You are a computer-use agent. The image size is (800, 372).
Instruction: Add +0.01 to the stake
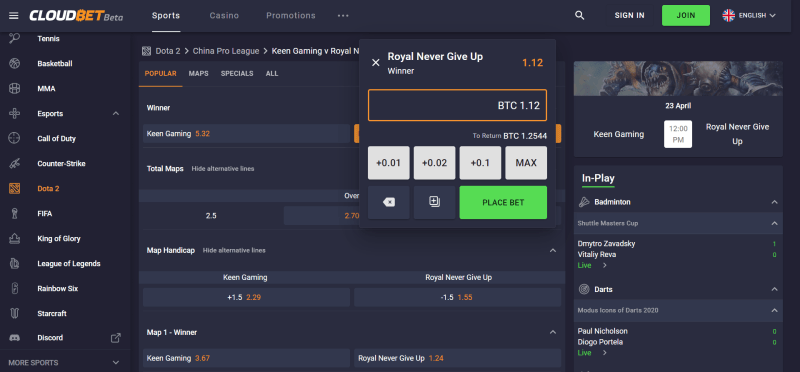(388, 163)
